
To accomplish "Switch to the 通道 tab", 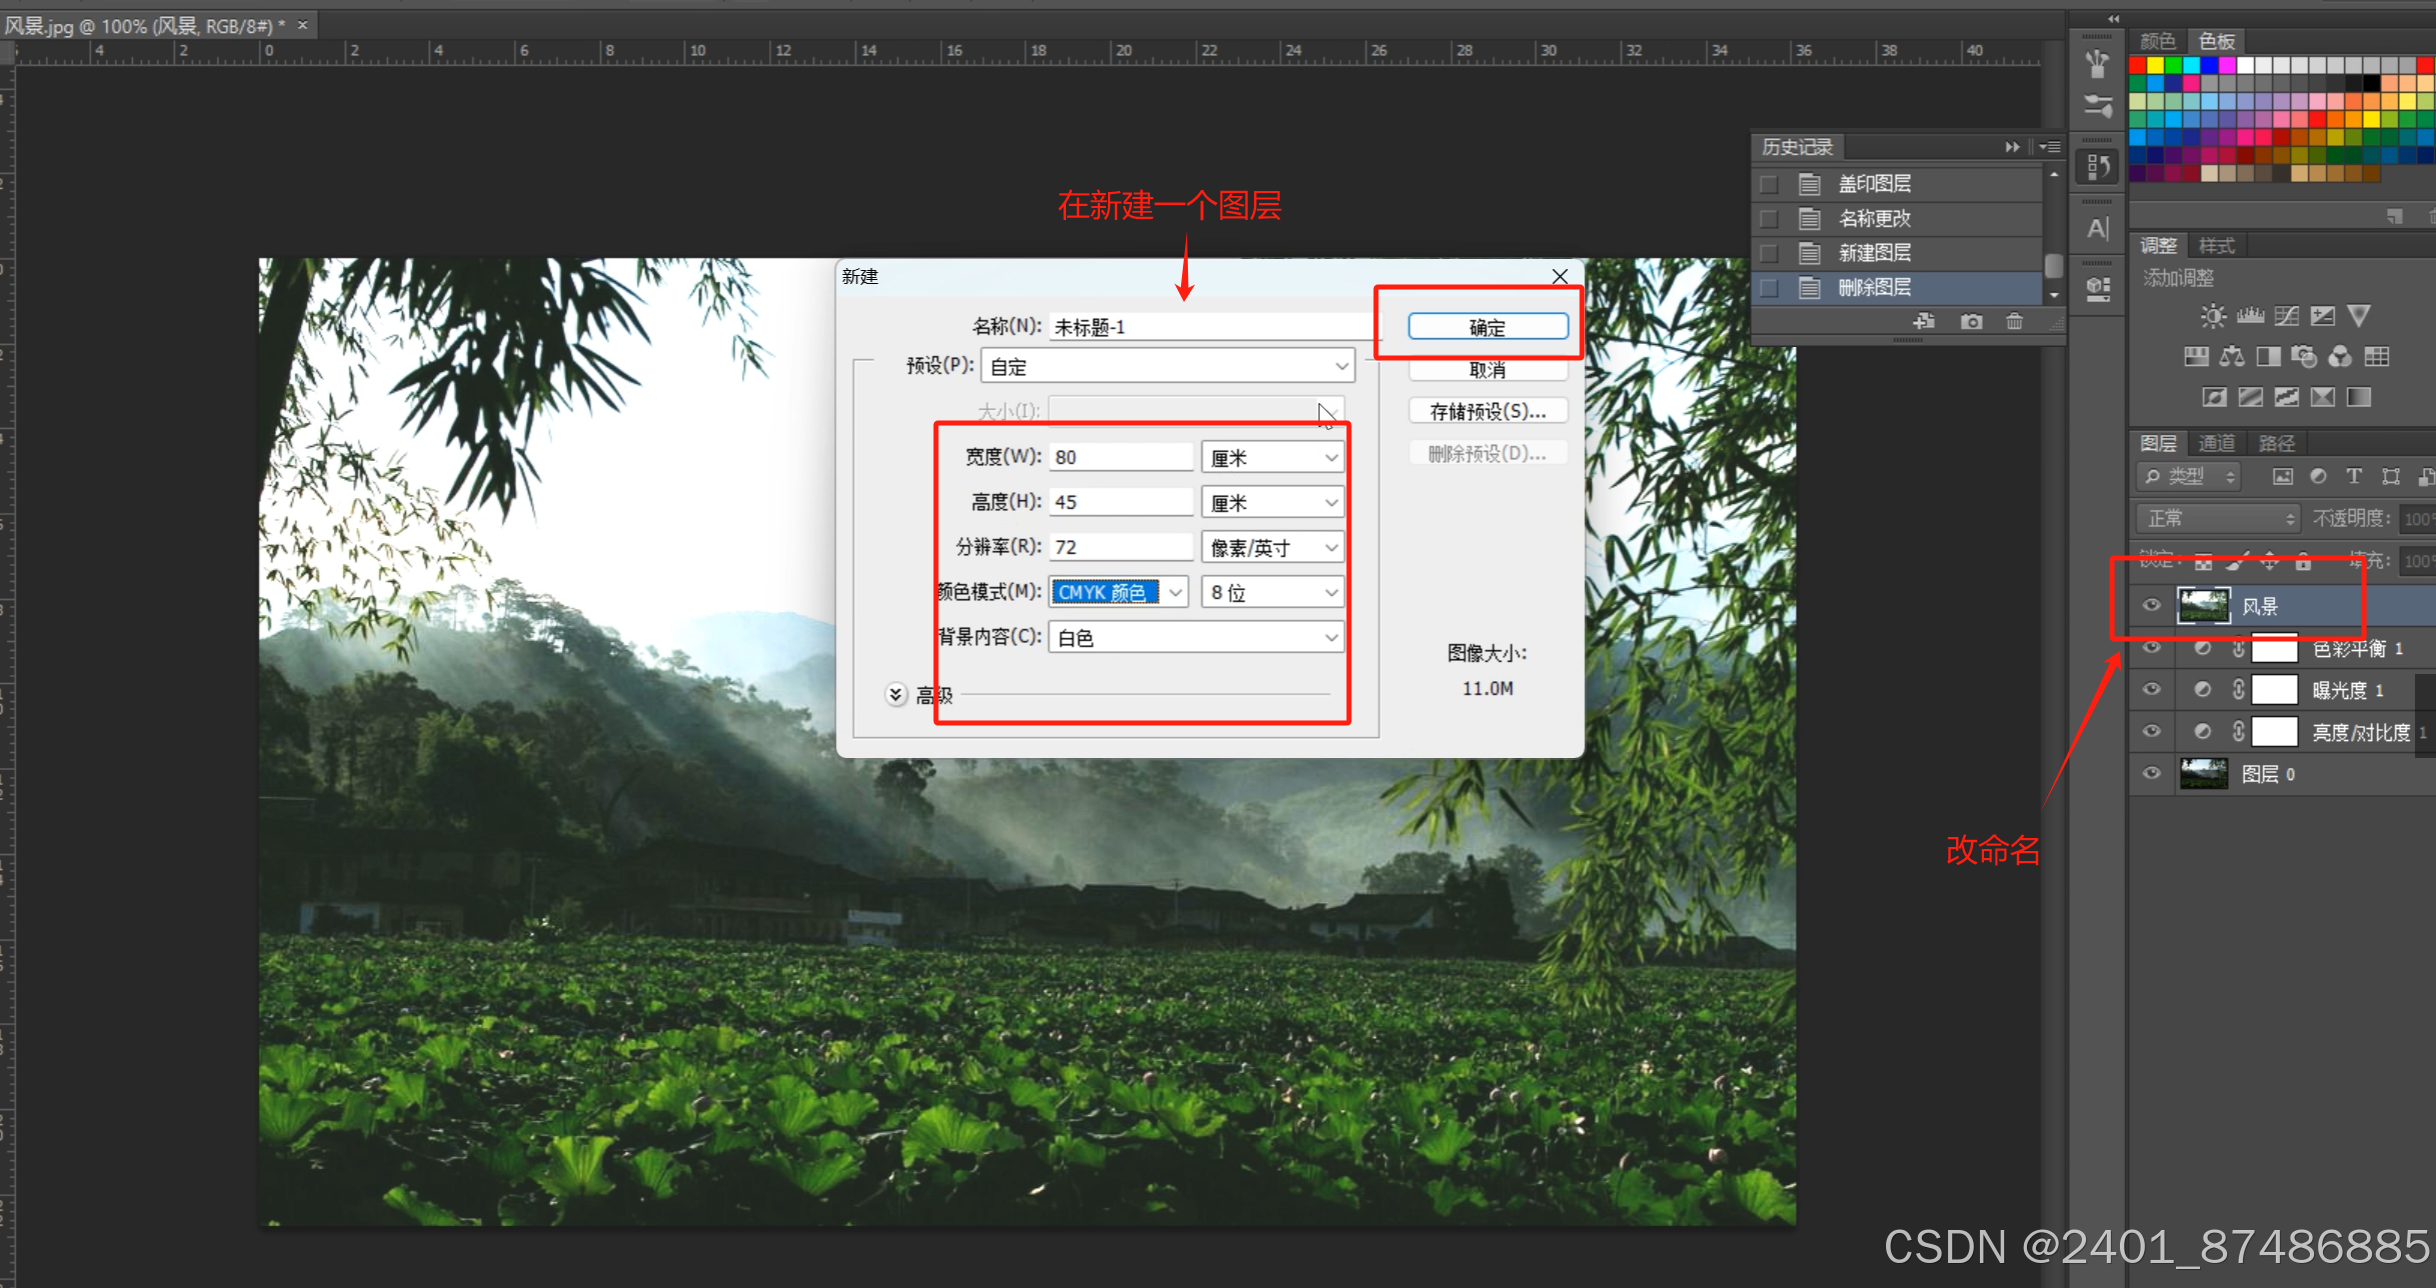I will (x=2216, y=443).
